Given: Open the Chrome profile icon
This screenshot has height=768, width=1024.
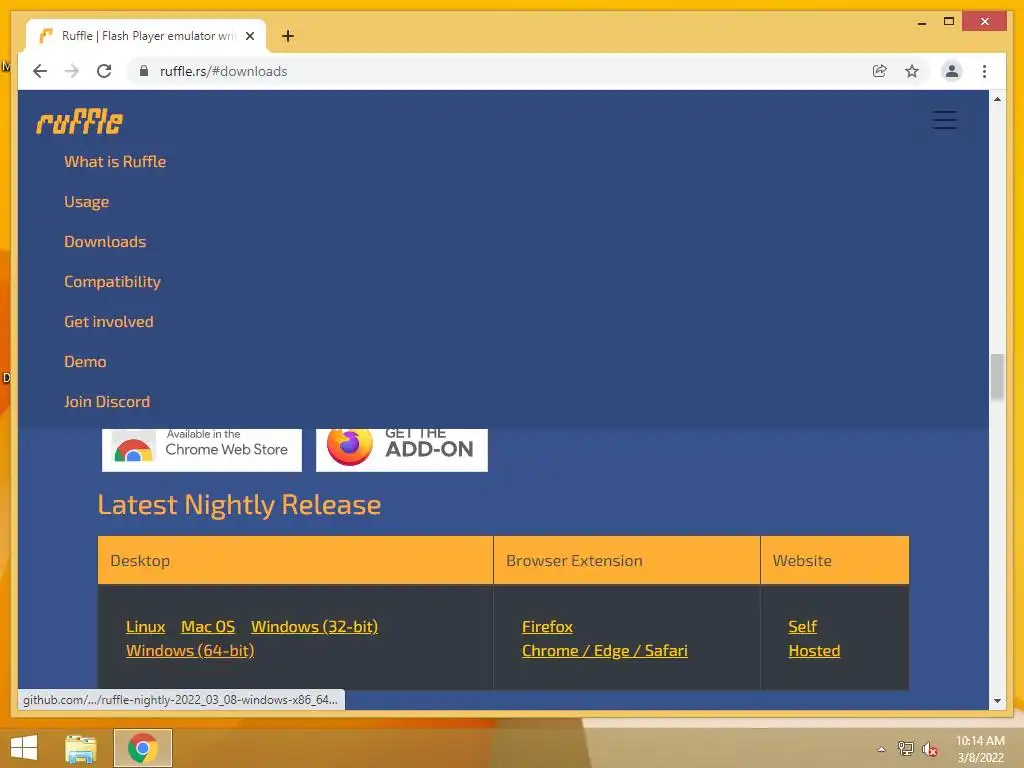Looking at the screenshot, I should (952, 71).
